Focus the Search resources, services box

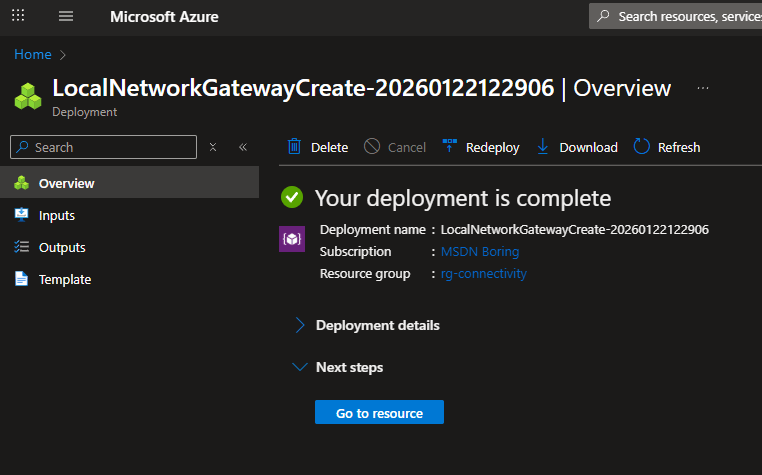[675, 16]
